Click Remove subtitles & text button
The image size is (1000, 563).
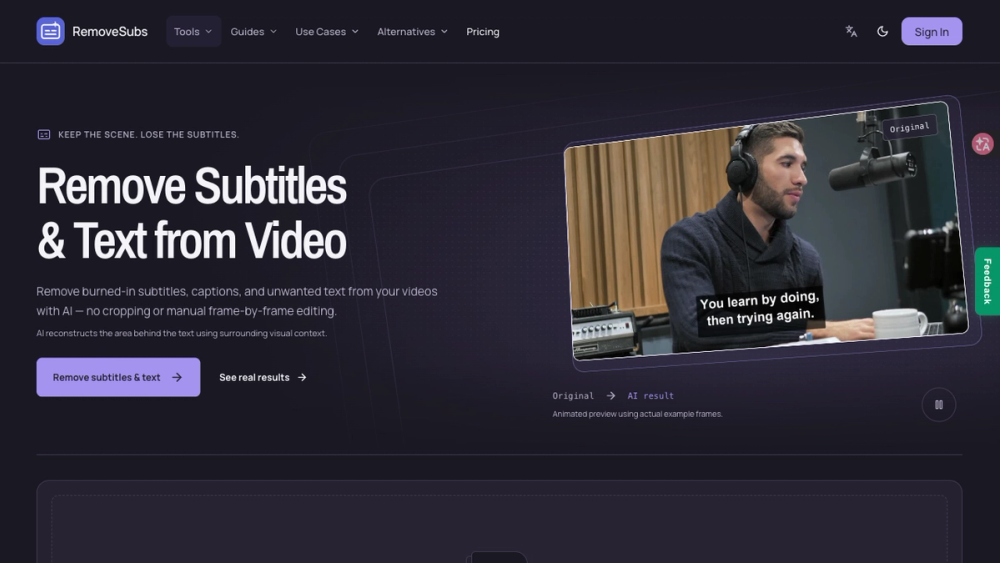[118, 377]
